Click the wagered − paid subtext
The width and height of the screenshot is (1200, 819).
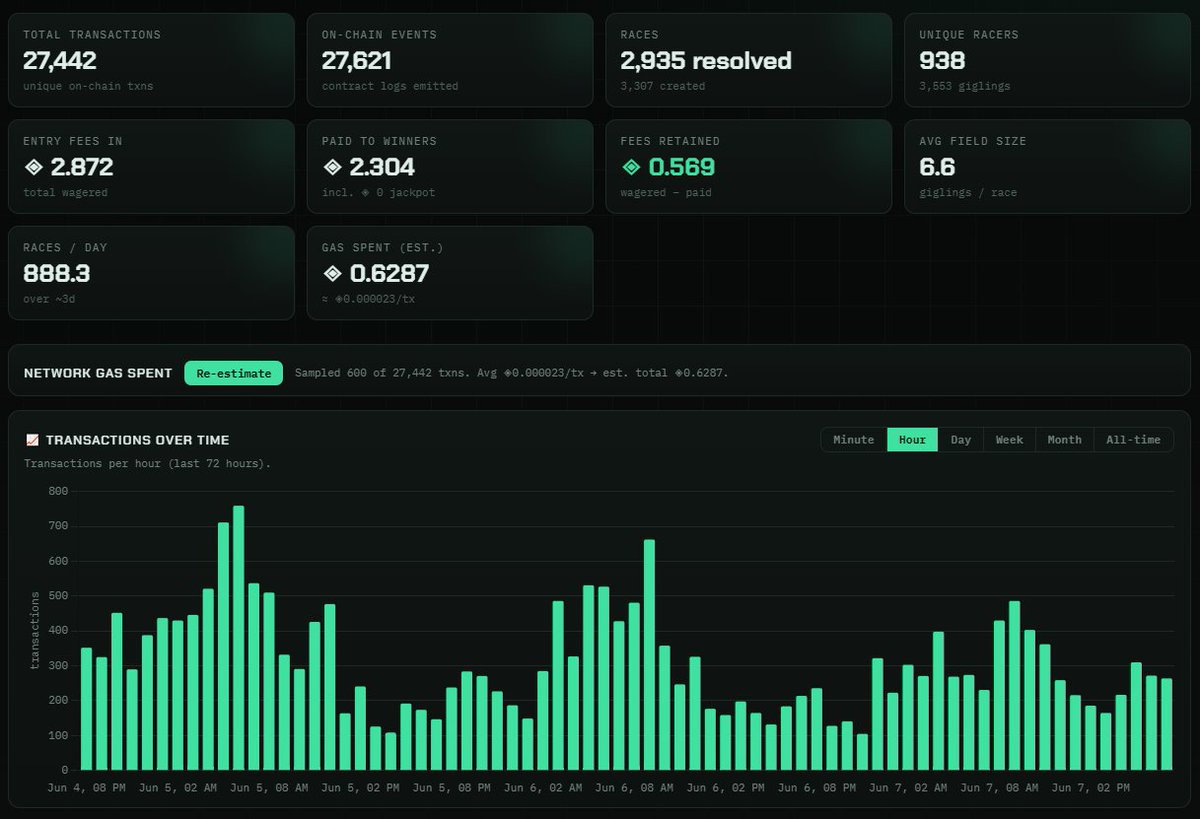[x=666, y=193]
